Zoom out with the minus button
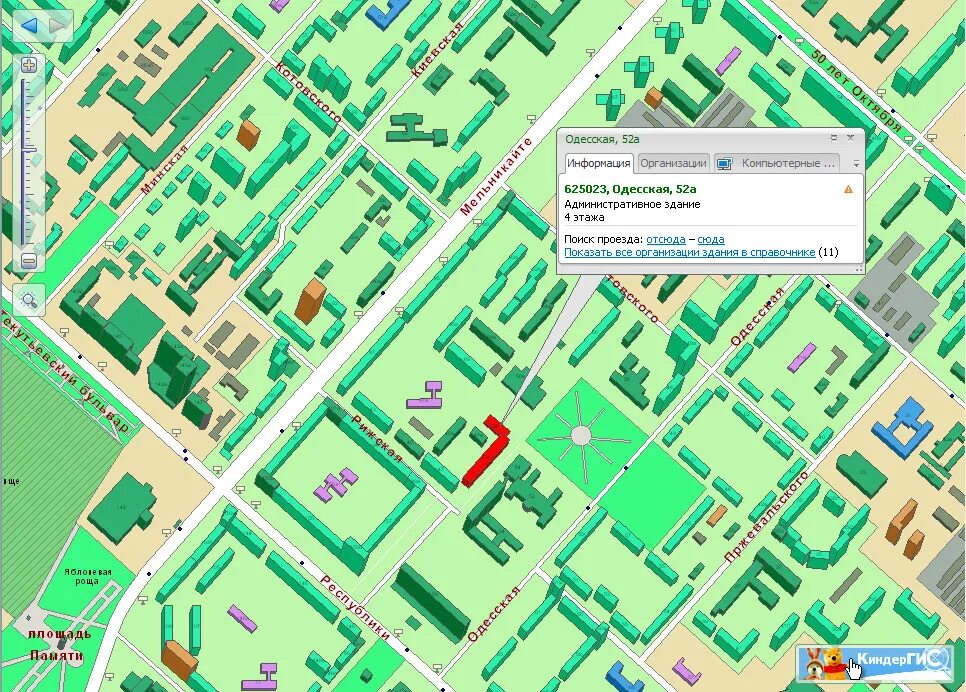The height and width of the screenshot is (692, 966). pyautogui.click(x=29, y=261)
